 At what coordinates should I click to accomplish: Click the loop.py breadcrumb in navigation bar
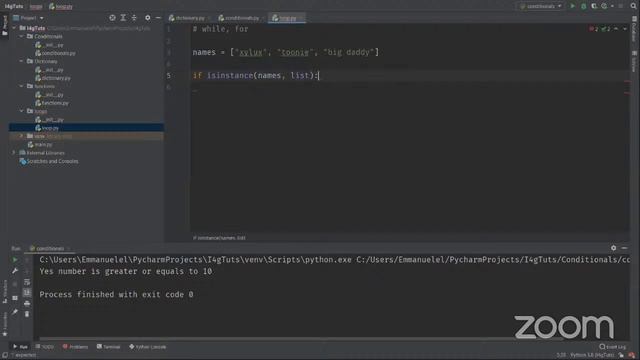pyautogui.click(x=61, y=6)
